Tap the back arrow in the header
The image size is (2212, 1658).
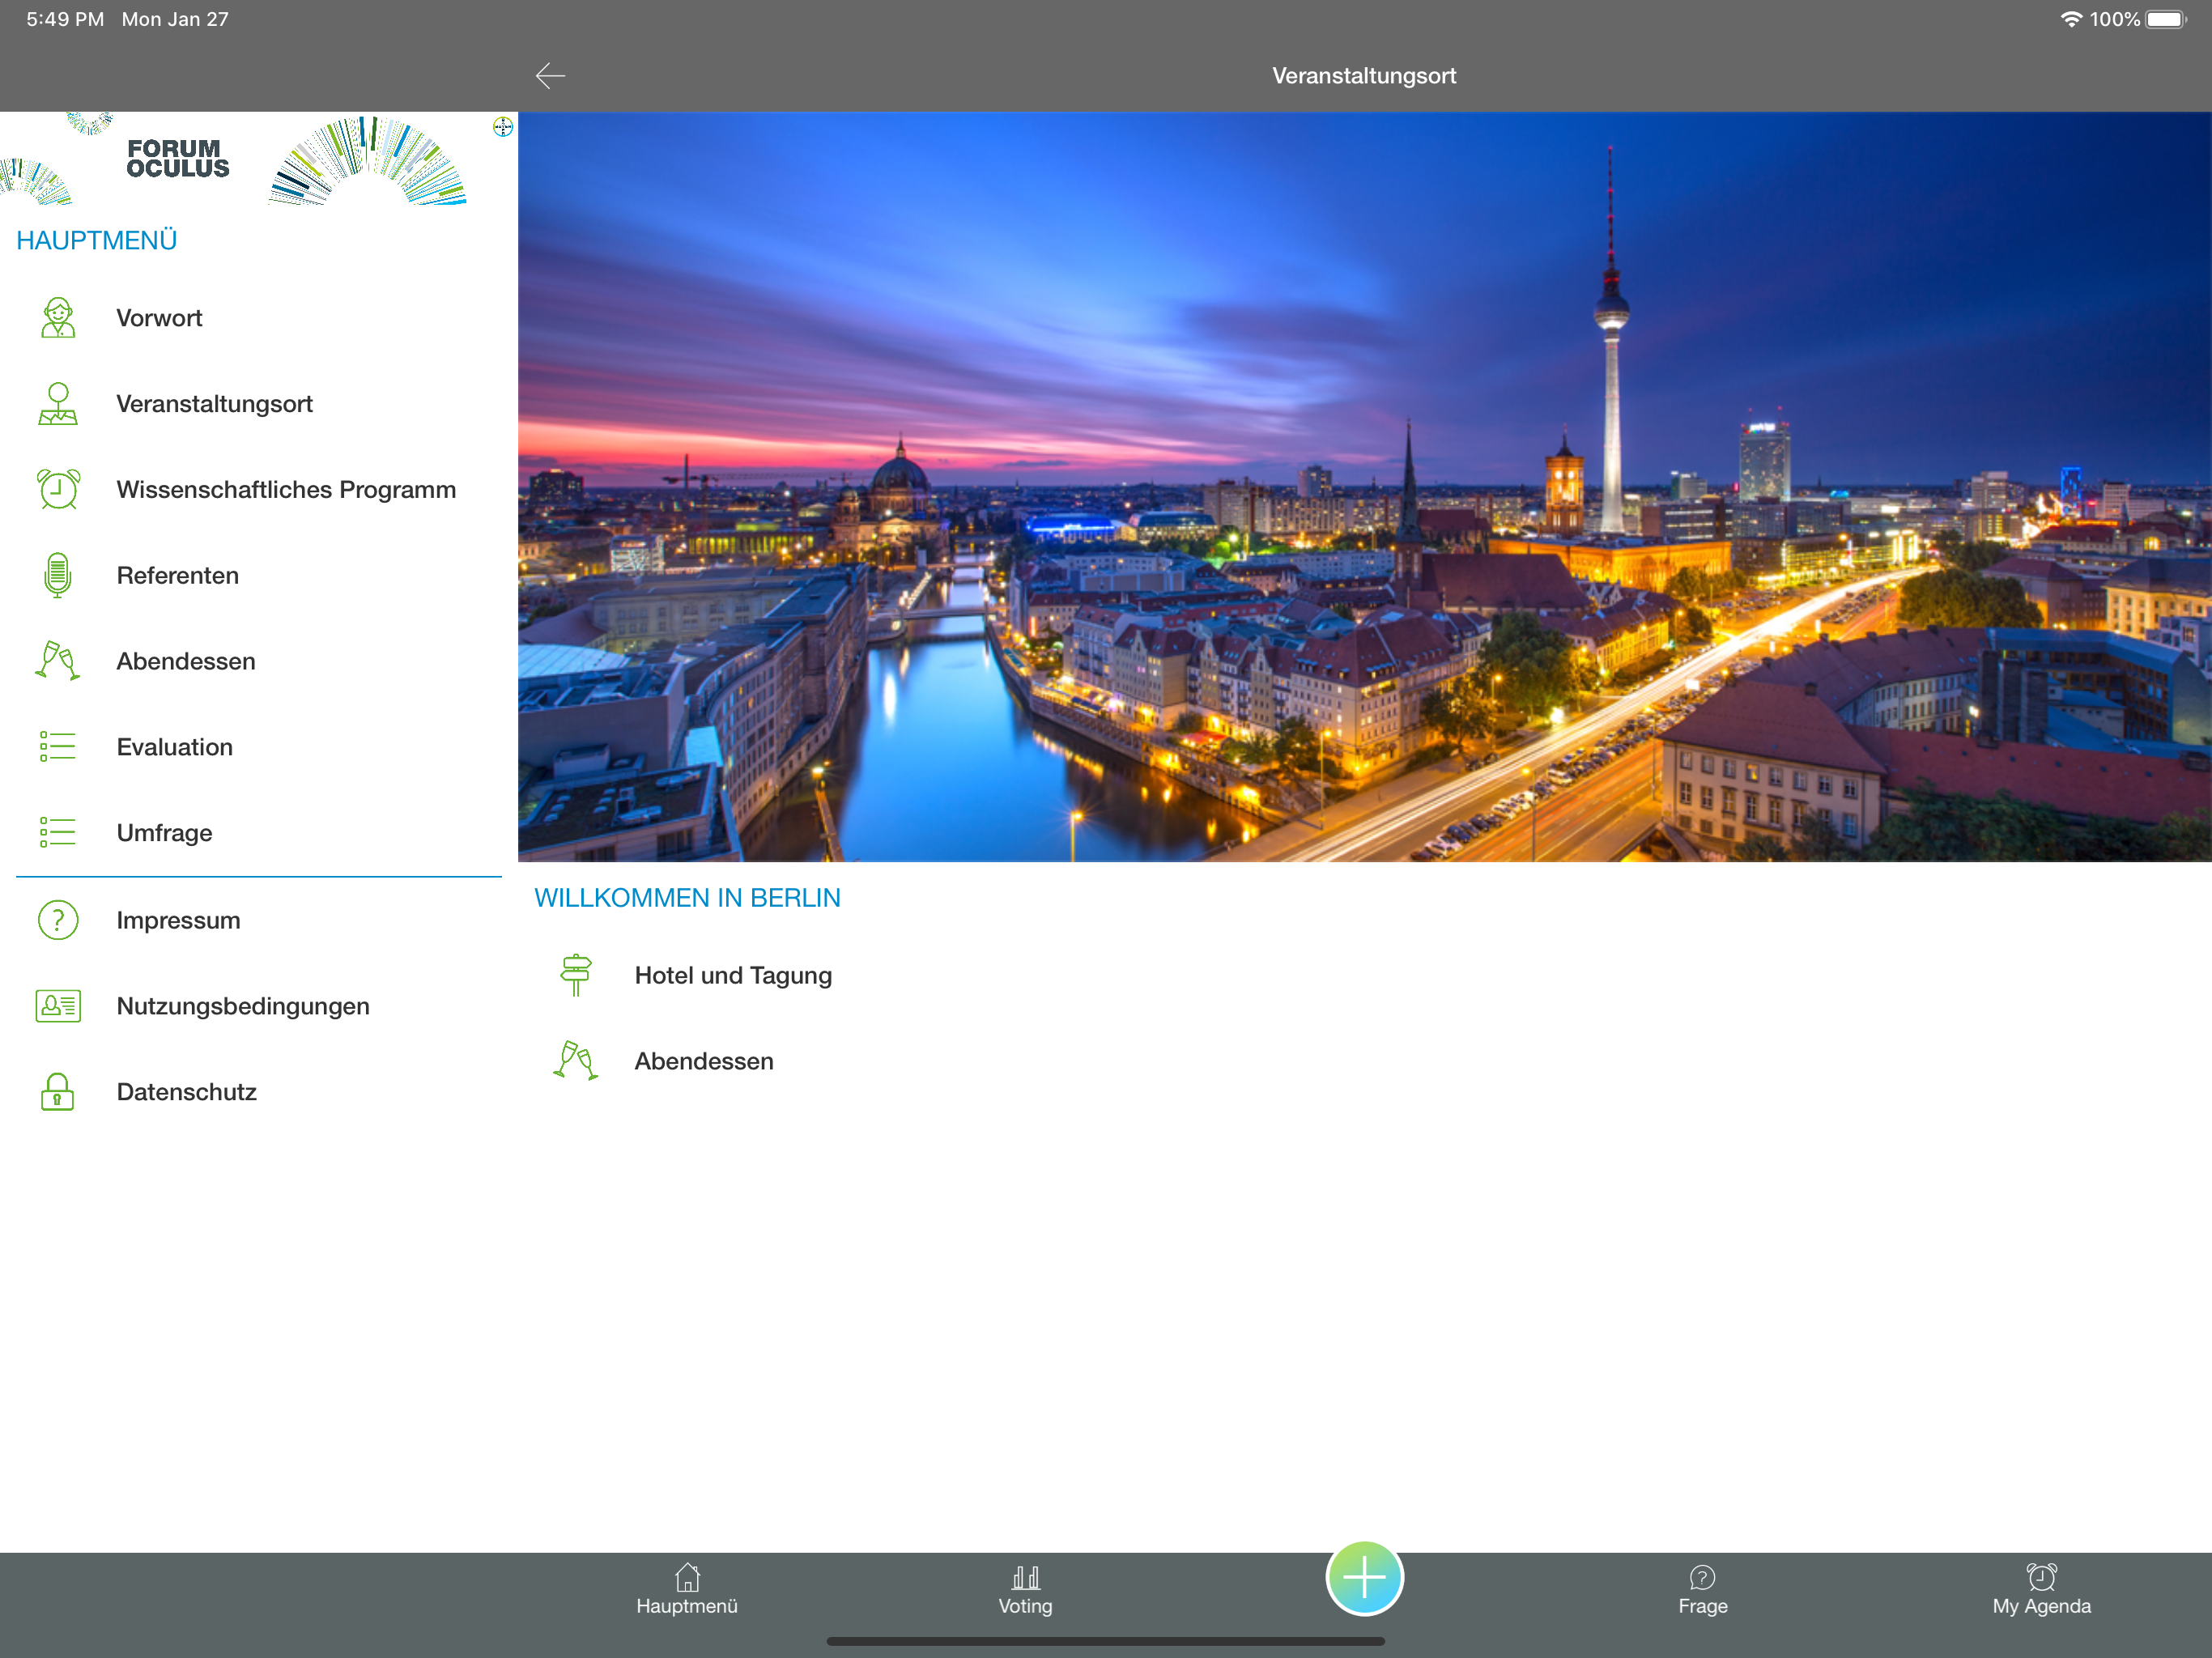(550, 76)
